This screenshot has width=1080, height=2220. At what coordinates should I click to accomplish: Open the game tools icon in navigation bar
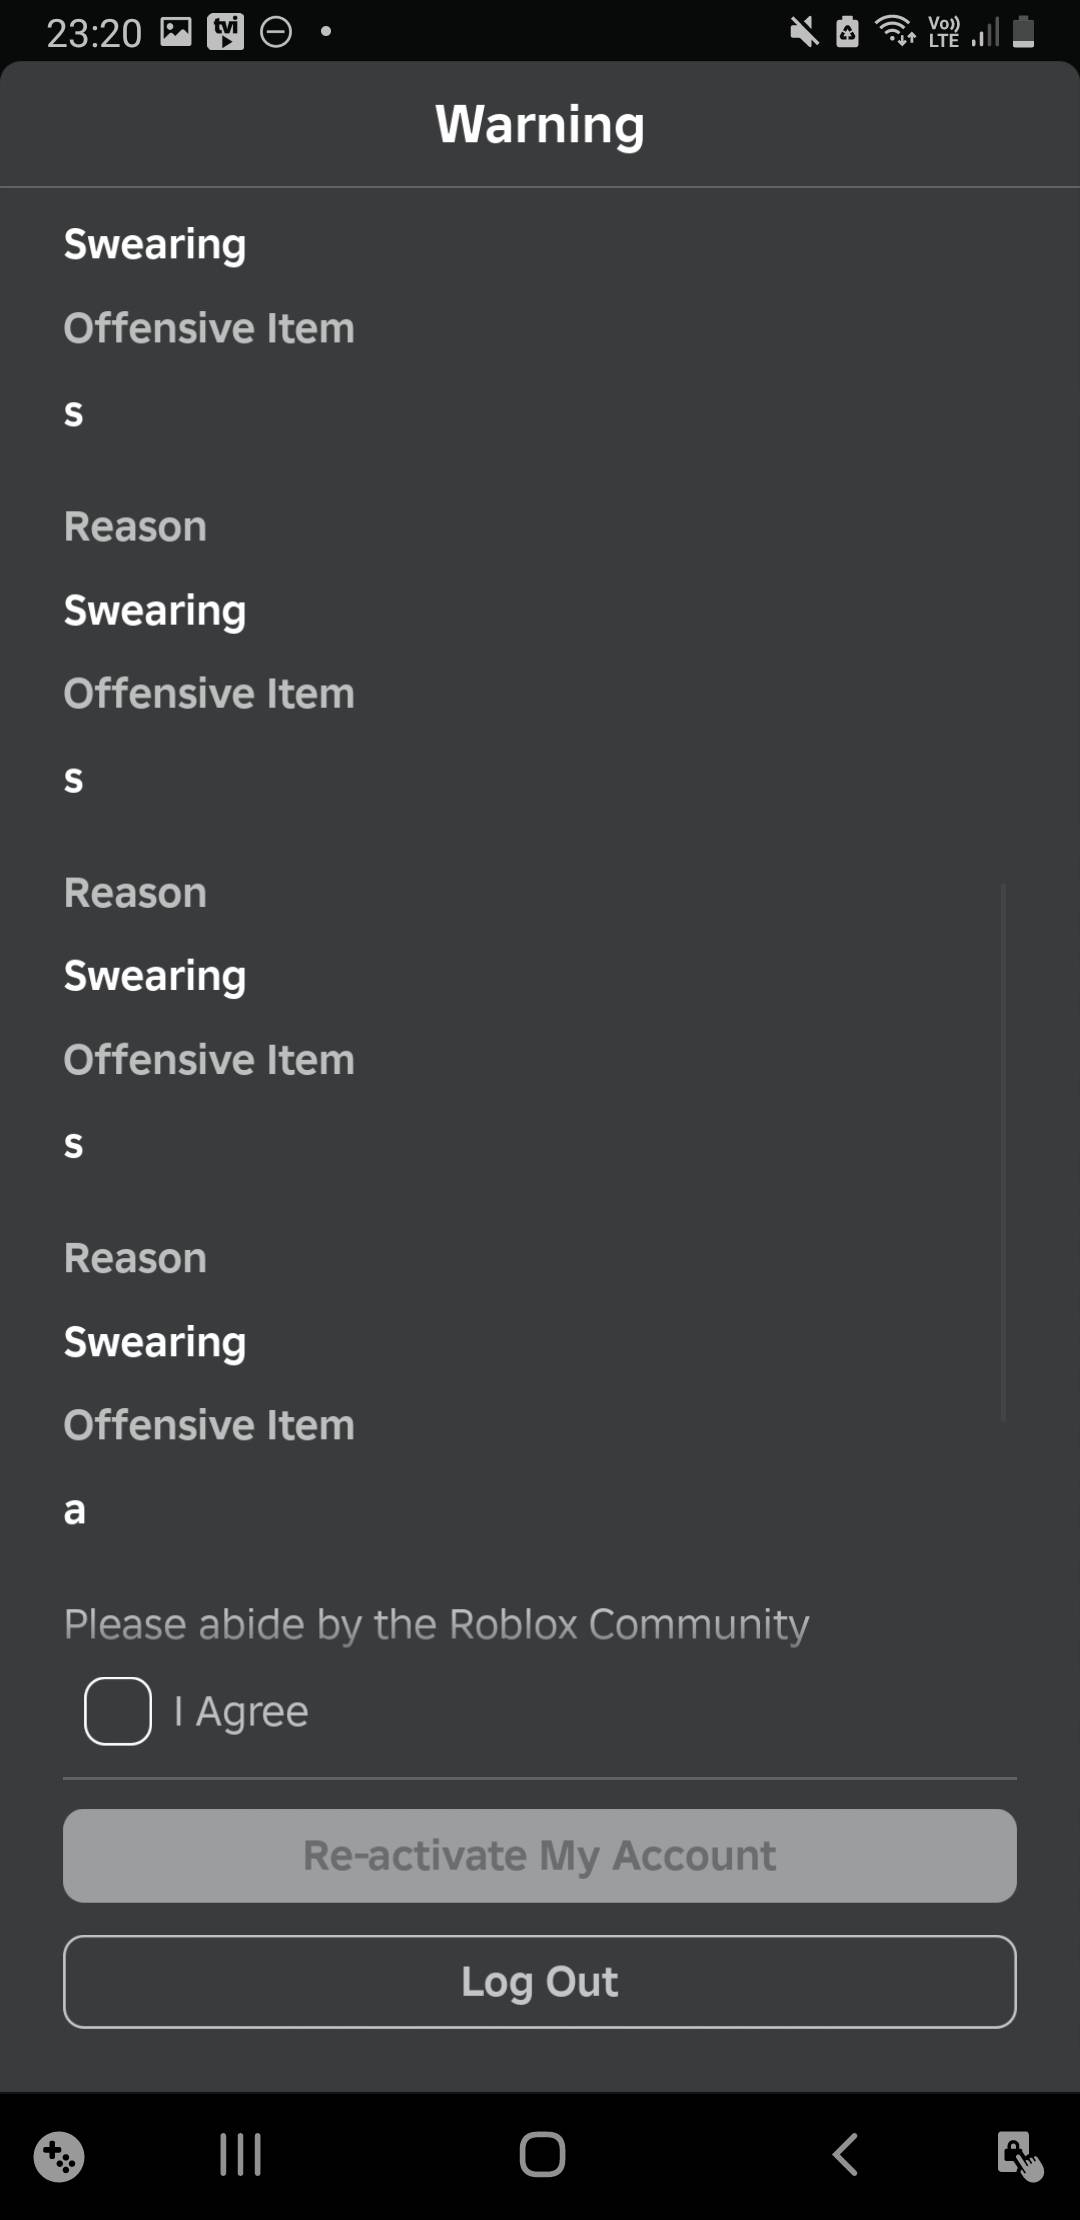(x=59, y=2156)
